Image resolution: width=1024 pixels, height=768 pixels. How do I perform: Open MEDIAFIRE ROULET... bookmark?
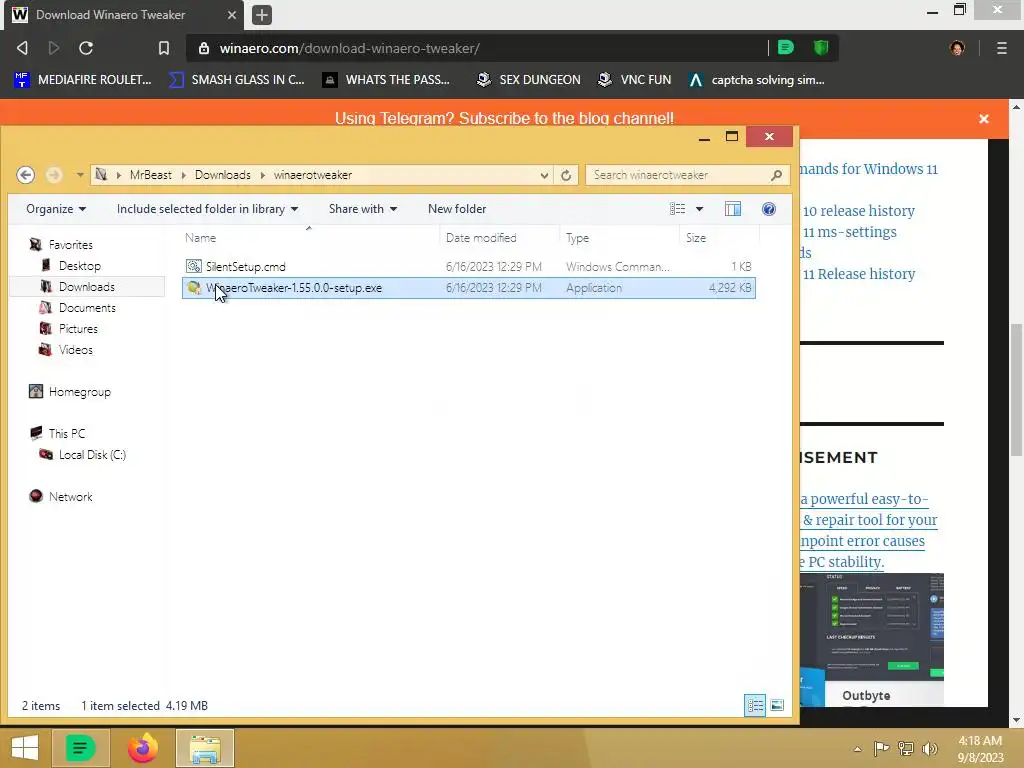pos(84,80)
